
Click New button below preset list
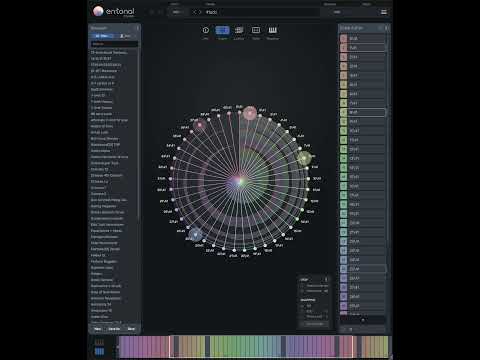(98, 329)
